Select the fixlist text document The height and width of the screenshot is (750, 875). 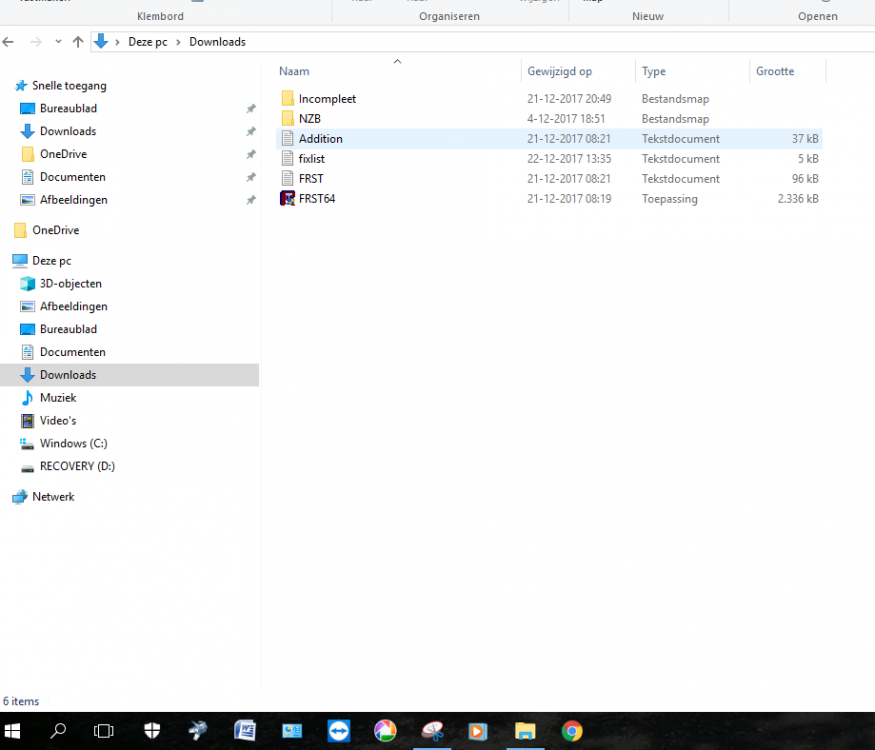pyautogui.click(x=311, y=159)
